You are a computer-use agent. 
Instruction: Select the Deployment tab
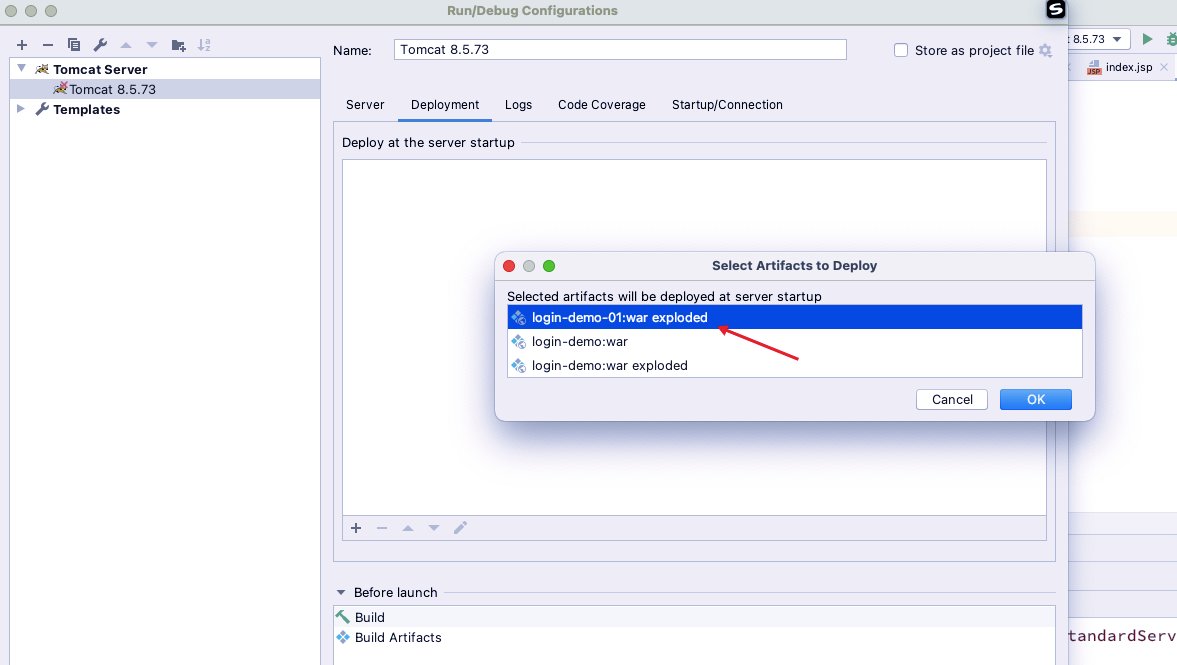(444, 105)
